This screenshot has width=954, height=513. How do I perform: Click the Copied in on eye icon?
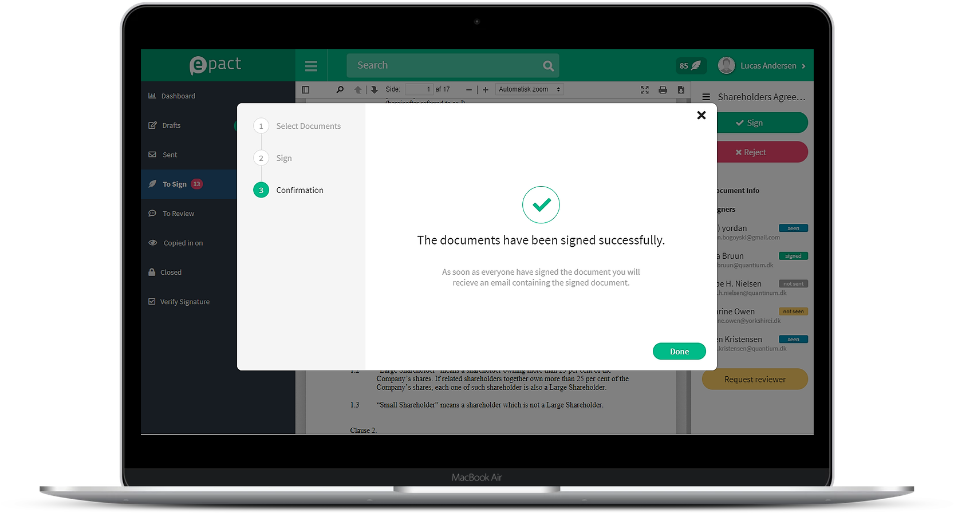(x=153, y=243)
